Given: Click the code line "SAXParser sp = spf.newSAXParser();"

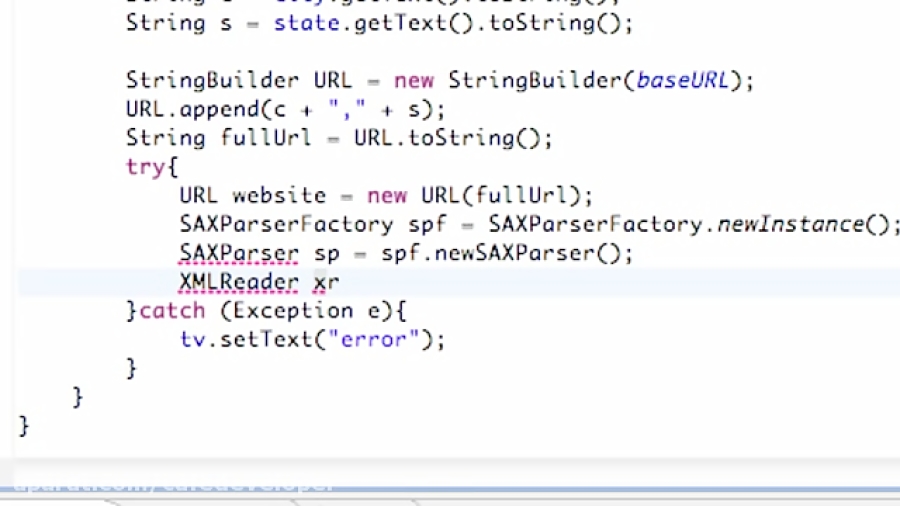Looking at the screenshot, I should pyautogui.click(x=406, y=253).
